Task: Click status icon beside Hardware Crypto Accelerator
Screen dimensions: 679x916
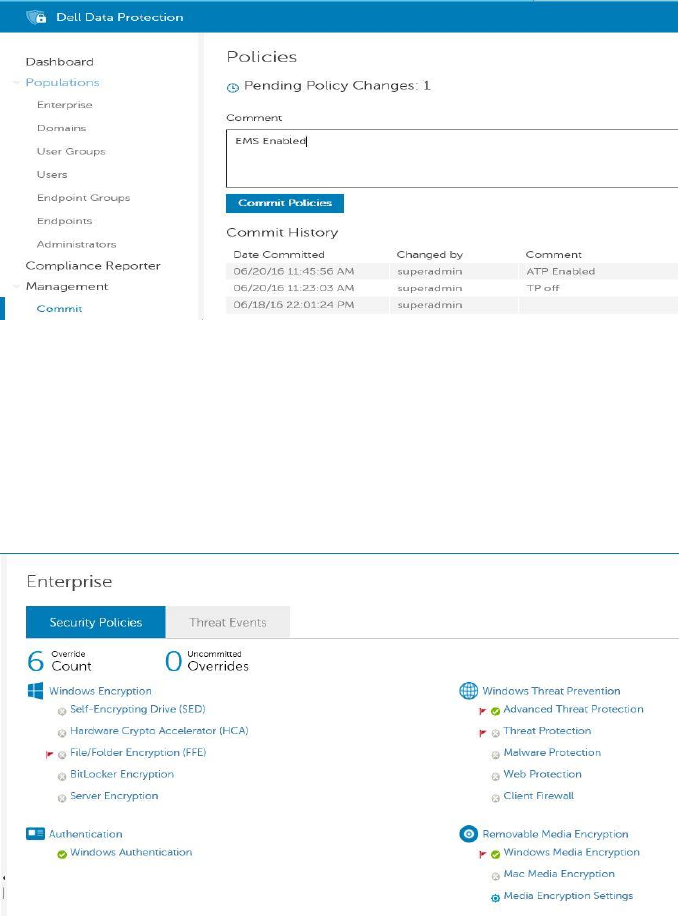Action: click(x=62, y=733)
